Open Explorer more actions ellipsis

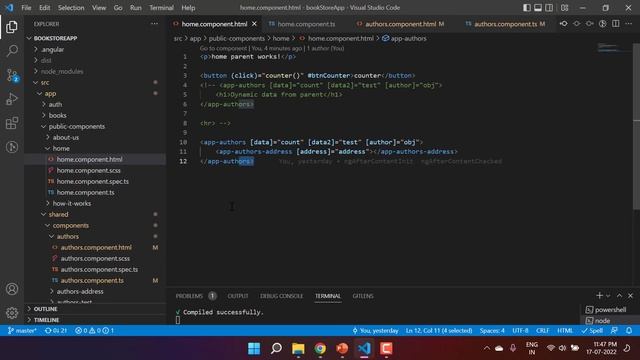154,24
